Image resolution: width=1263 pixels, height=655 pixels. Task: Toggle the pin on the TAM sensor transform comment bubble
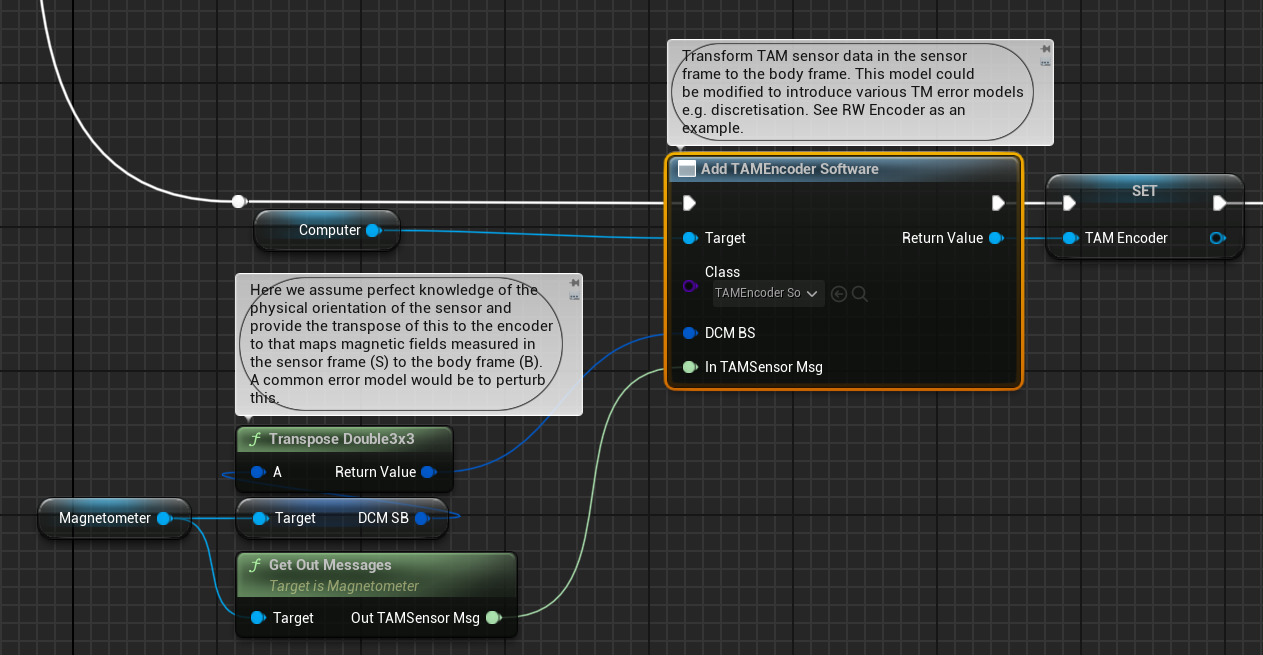click(1045, 49)
